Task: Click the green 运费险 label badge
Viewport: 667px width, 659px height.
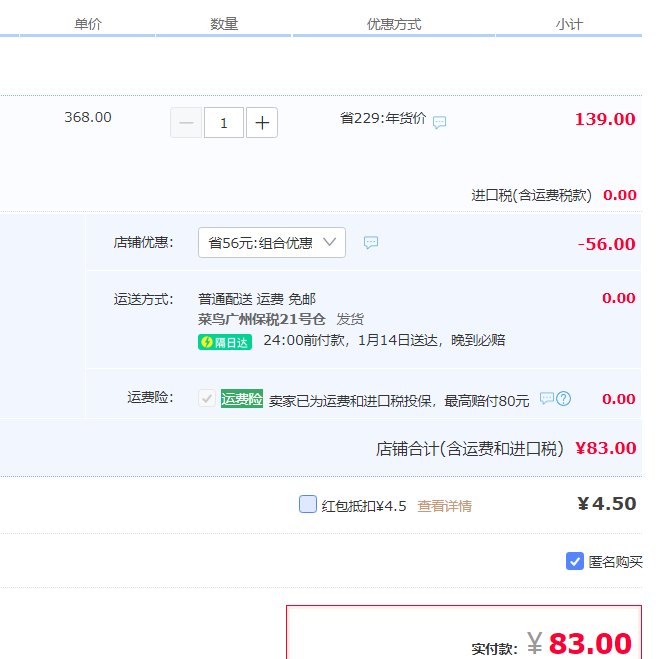Action: [x=242, y=399]
